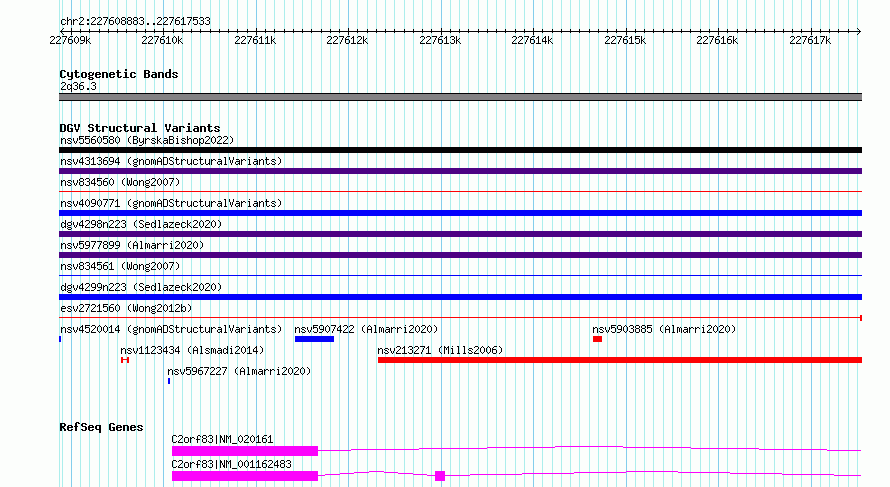Click the blue nsv4090771 variant bar
890x487 pixels.
(460, 213)
